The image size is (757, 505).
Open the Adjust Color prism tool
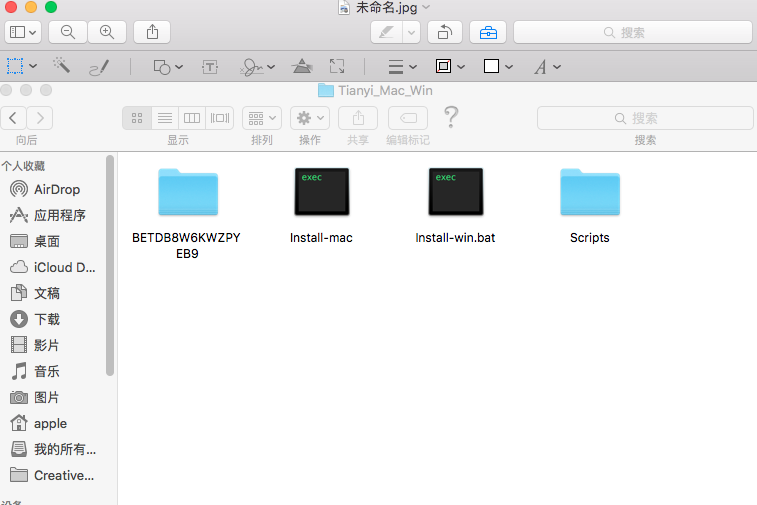point(302,66)
